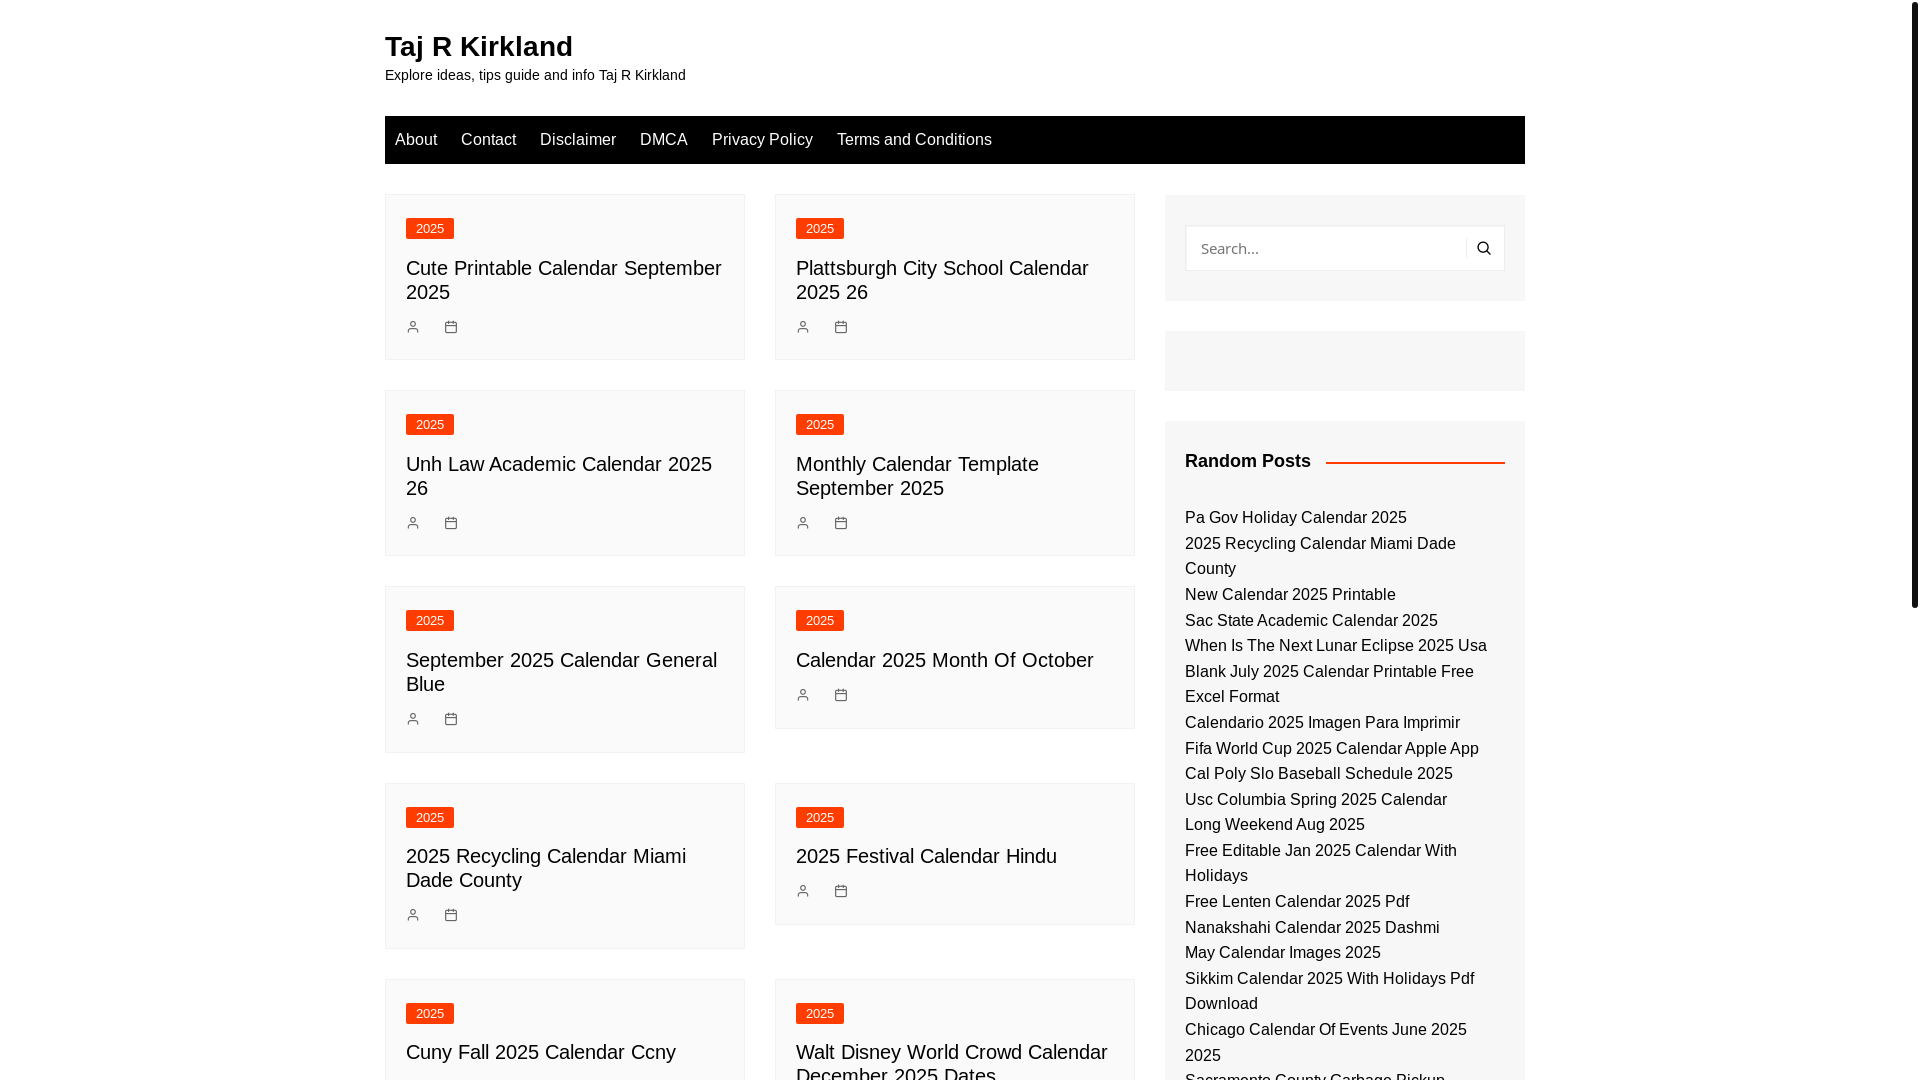Open main post 2025 Recycling Calendar Miami Dade County

pyautogui.click(x=546, y=868)
